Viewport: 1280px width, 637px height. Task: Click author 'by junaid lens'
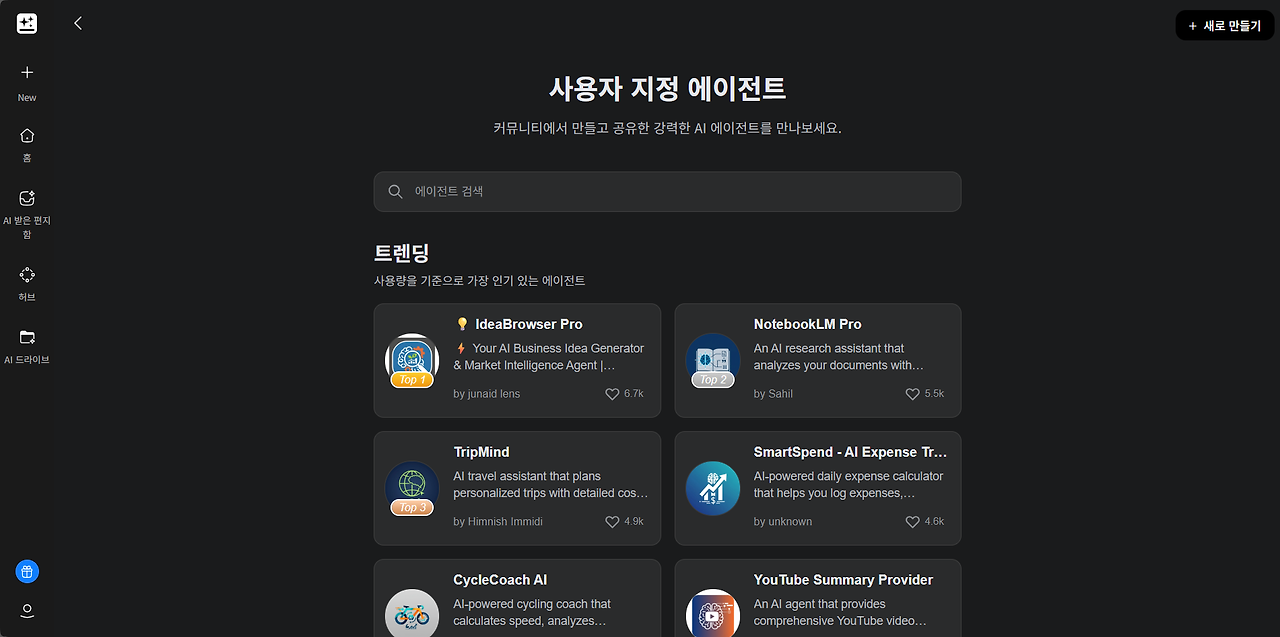pos(487,394)
